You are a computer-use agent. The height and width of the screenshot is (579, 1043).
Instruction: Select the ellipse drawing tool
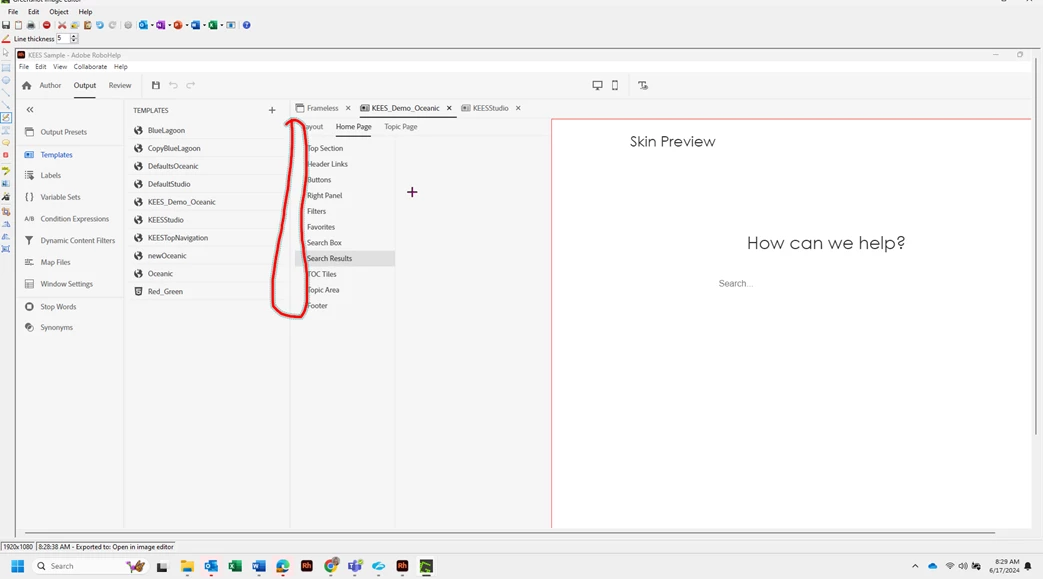pos(6,80)
